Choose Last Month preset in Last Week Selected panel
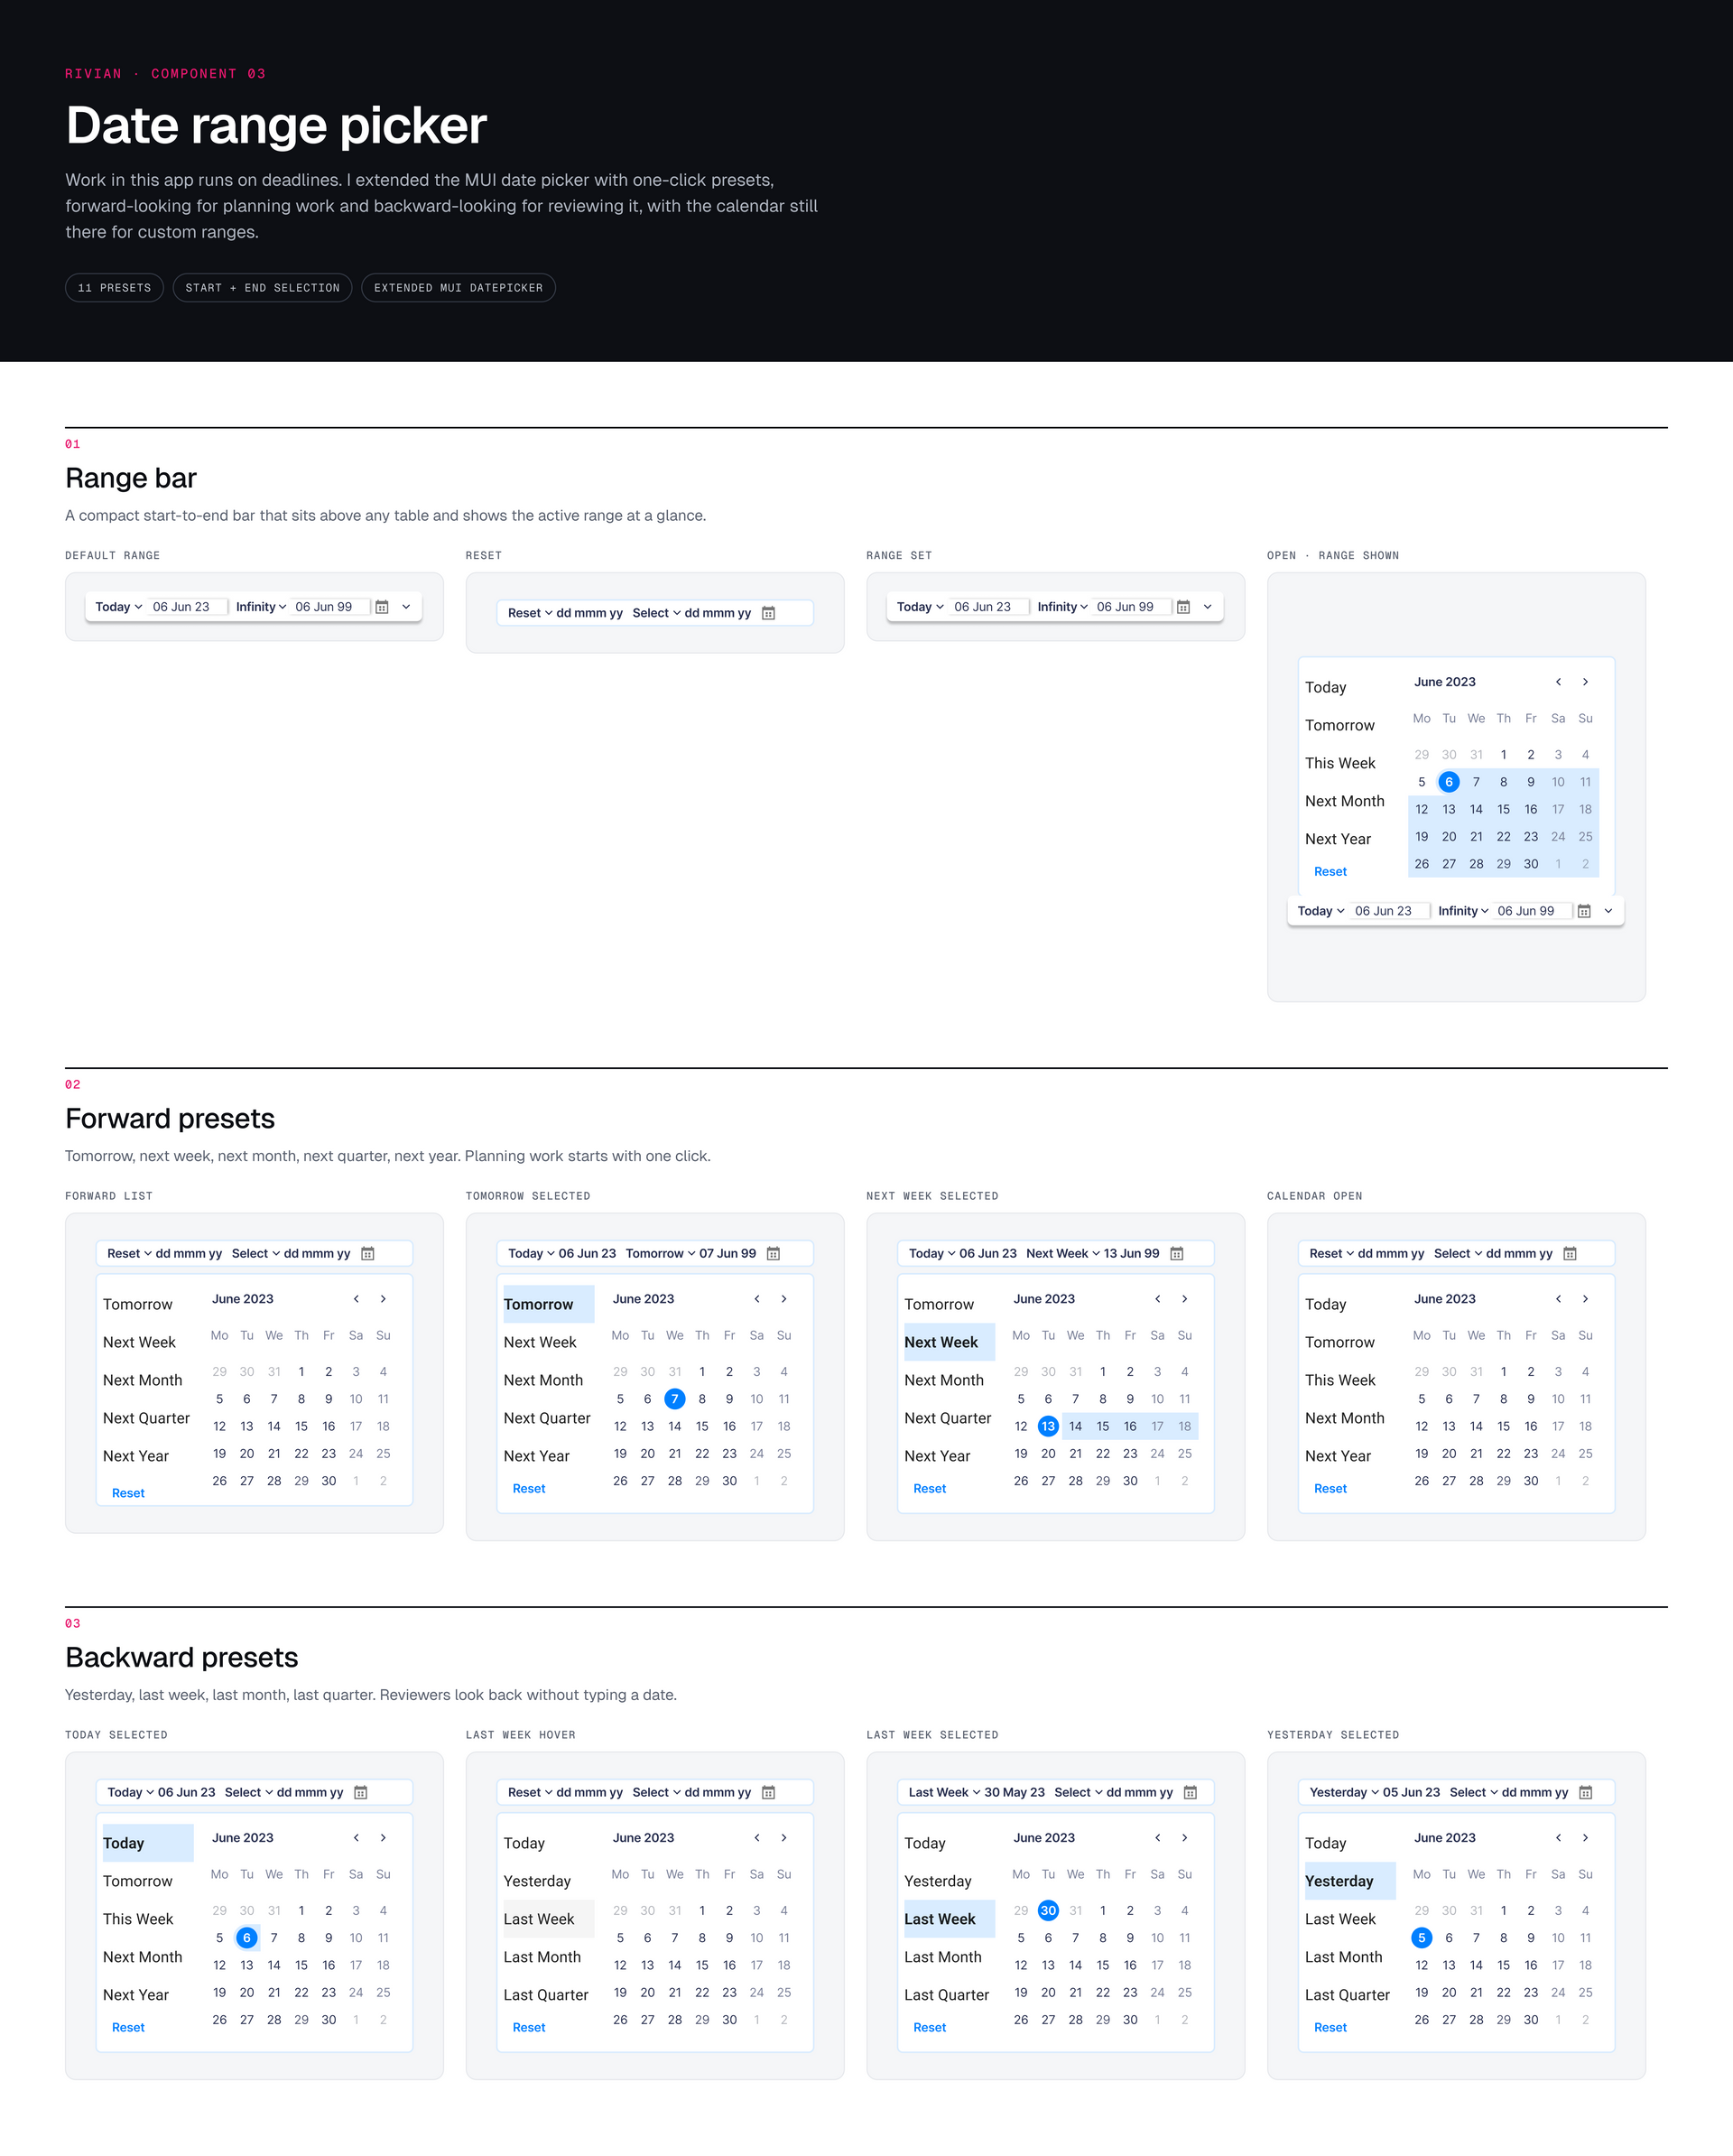This screenshot has height=2156, width=1733. 943,1957
